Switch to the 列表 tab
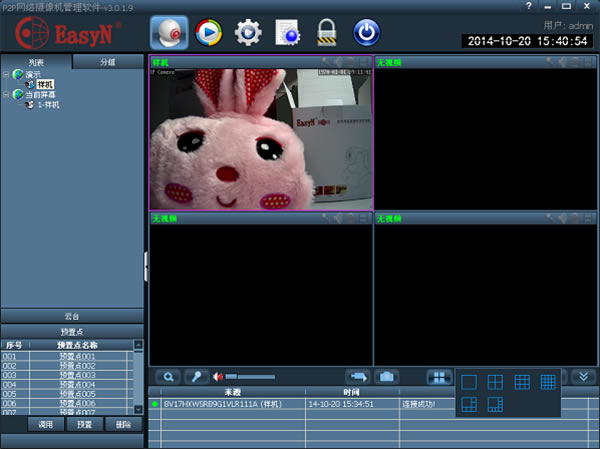Viewport: 600px width, 449px height. pyautogui.click(x=36, y=62)
